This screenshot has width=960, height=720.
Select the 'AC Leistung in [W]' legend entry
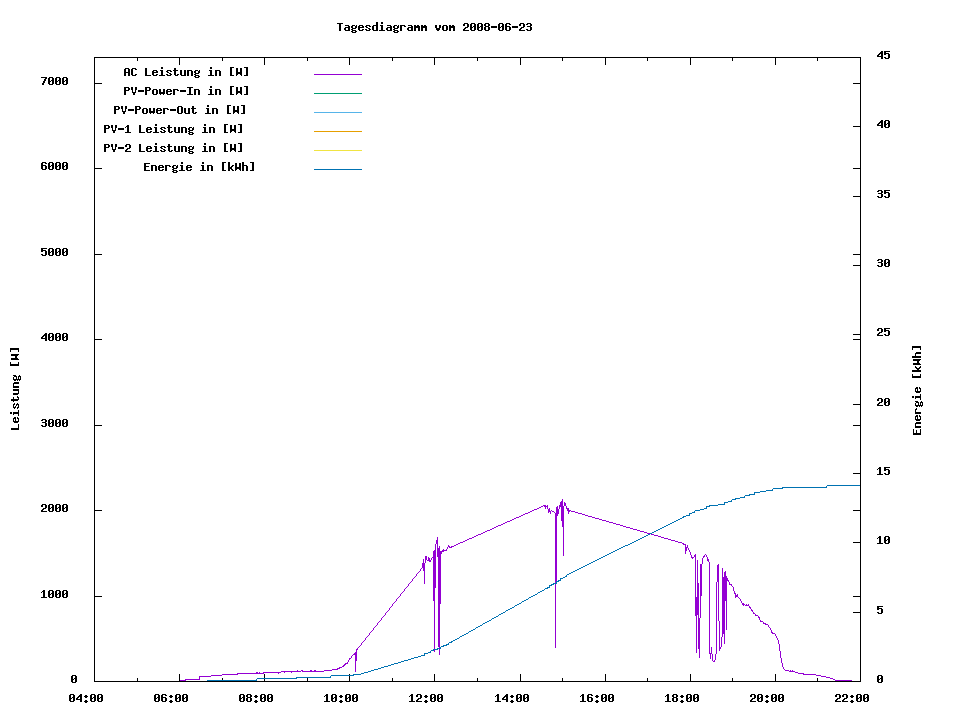(x=186, y=72)
